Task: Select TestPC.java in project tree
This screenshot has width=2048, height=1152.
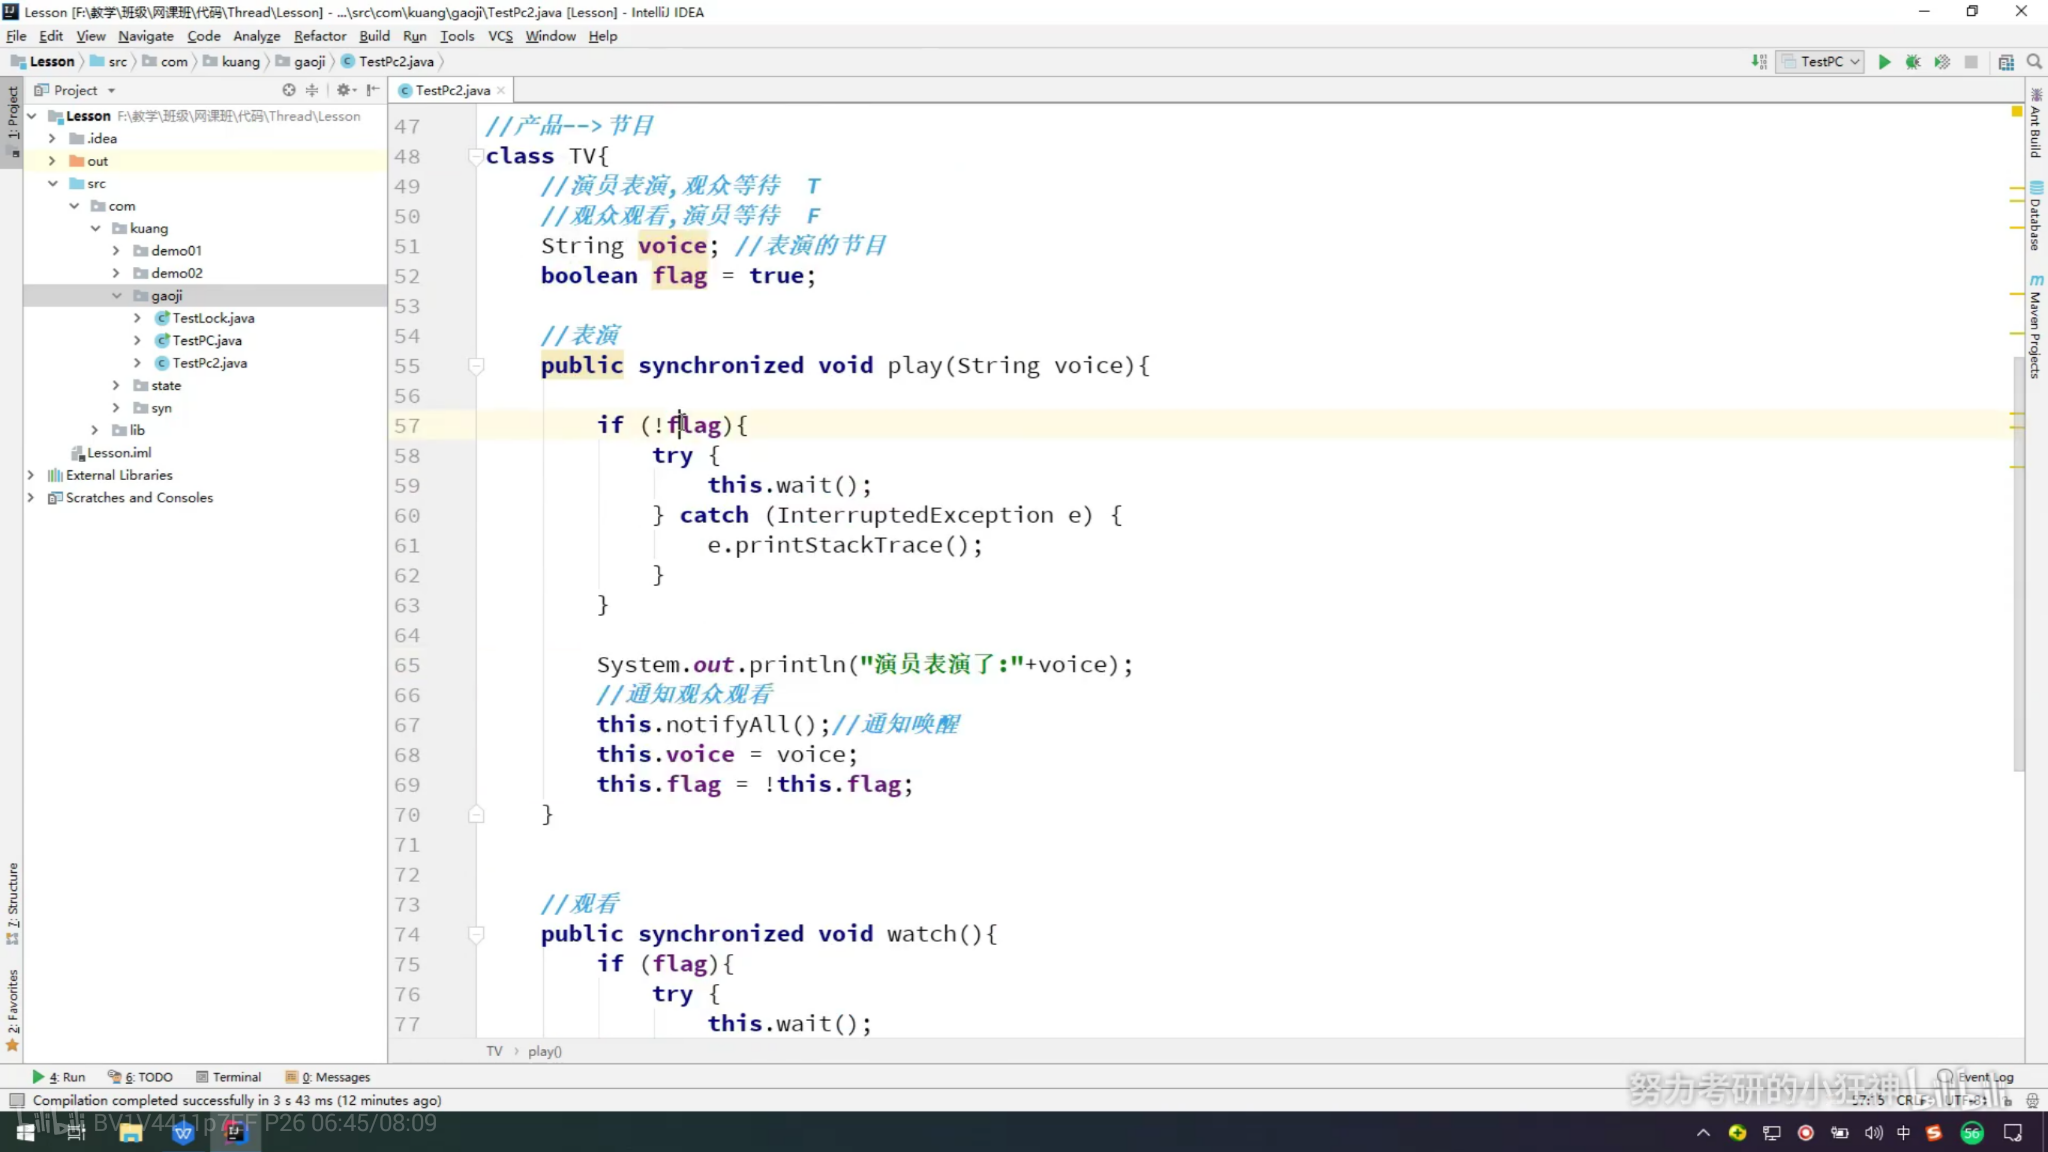Action: [206, 340]
